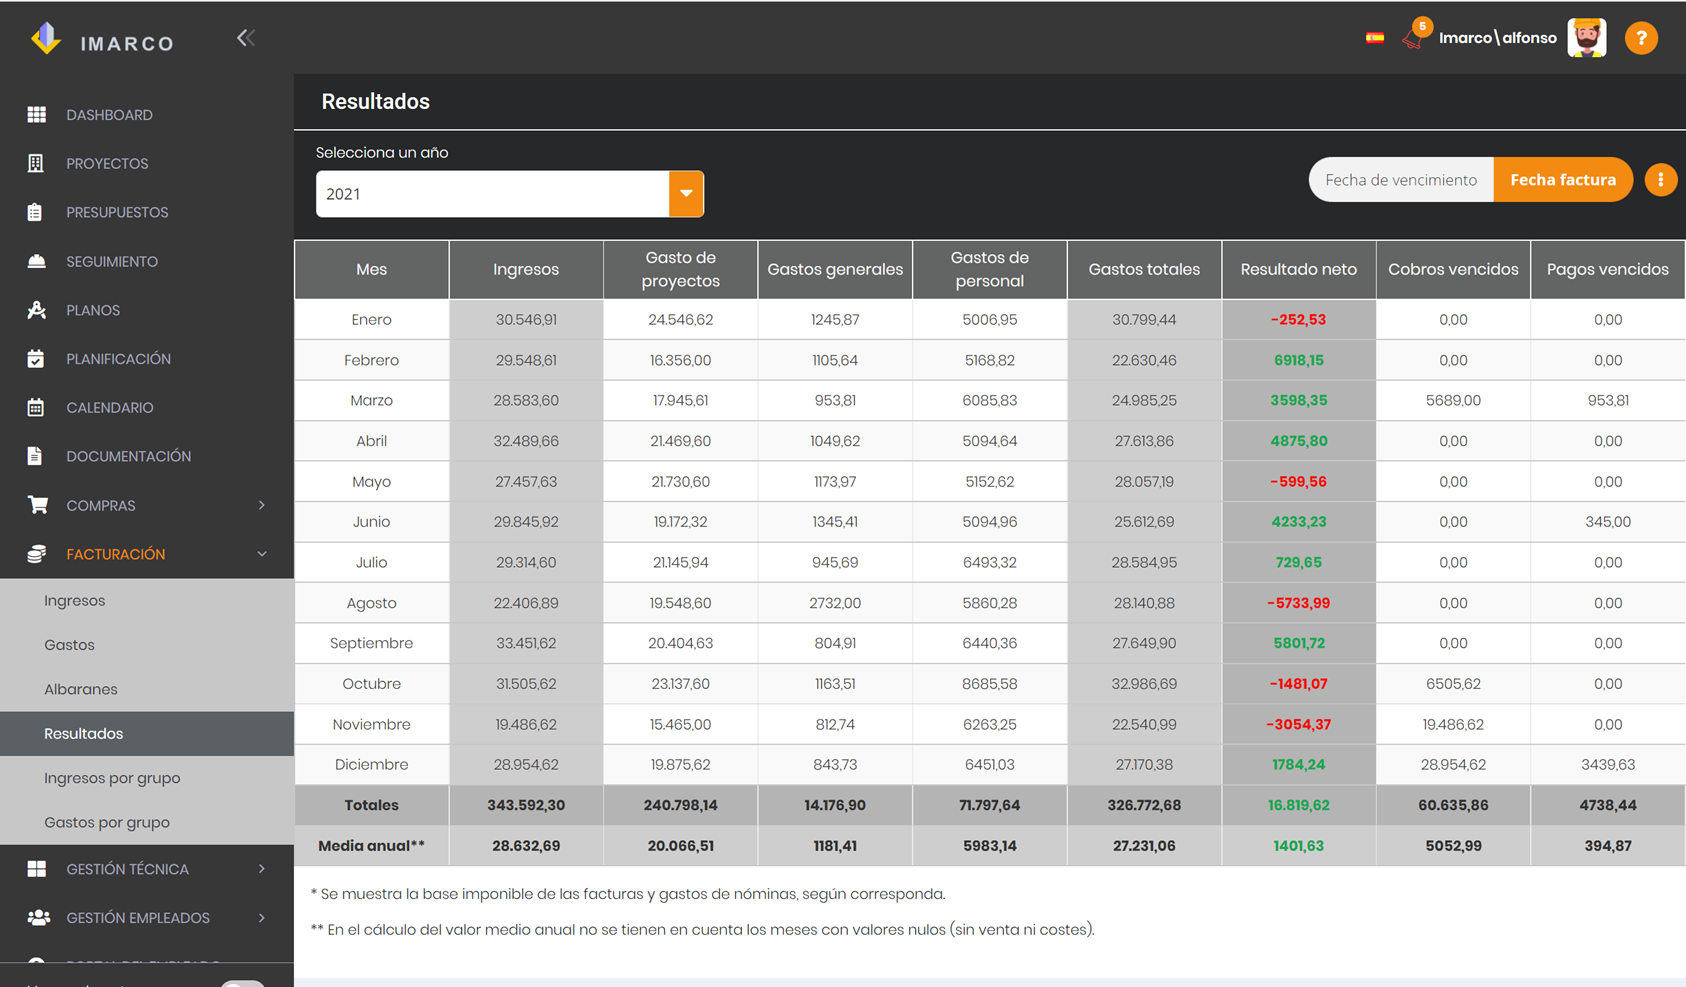
Task: Open the Dashboard grid icon
Action: 37,115
